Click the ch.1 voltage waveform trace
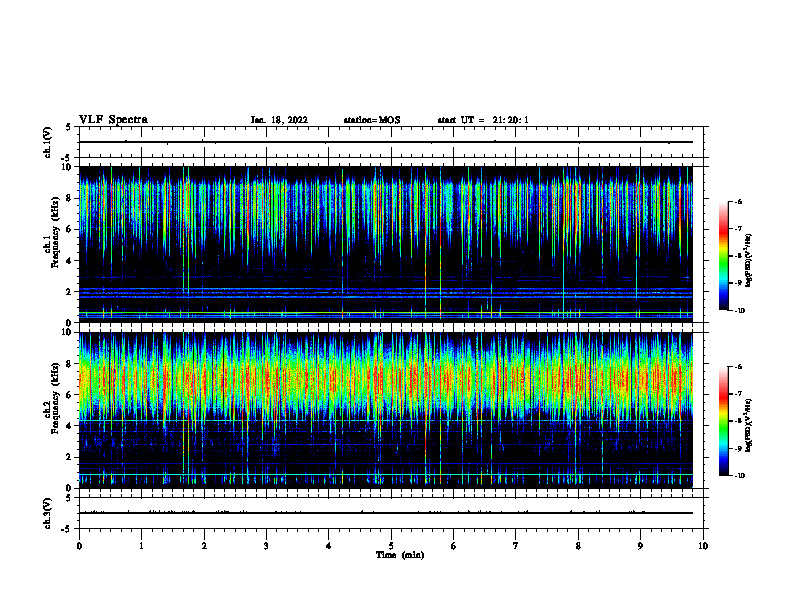This screenshot has height=612, width=792. [x=386, y=142]
